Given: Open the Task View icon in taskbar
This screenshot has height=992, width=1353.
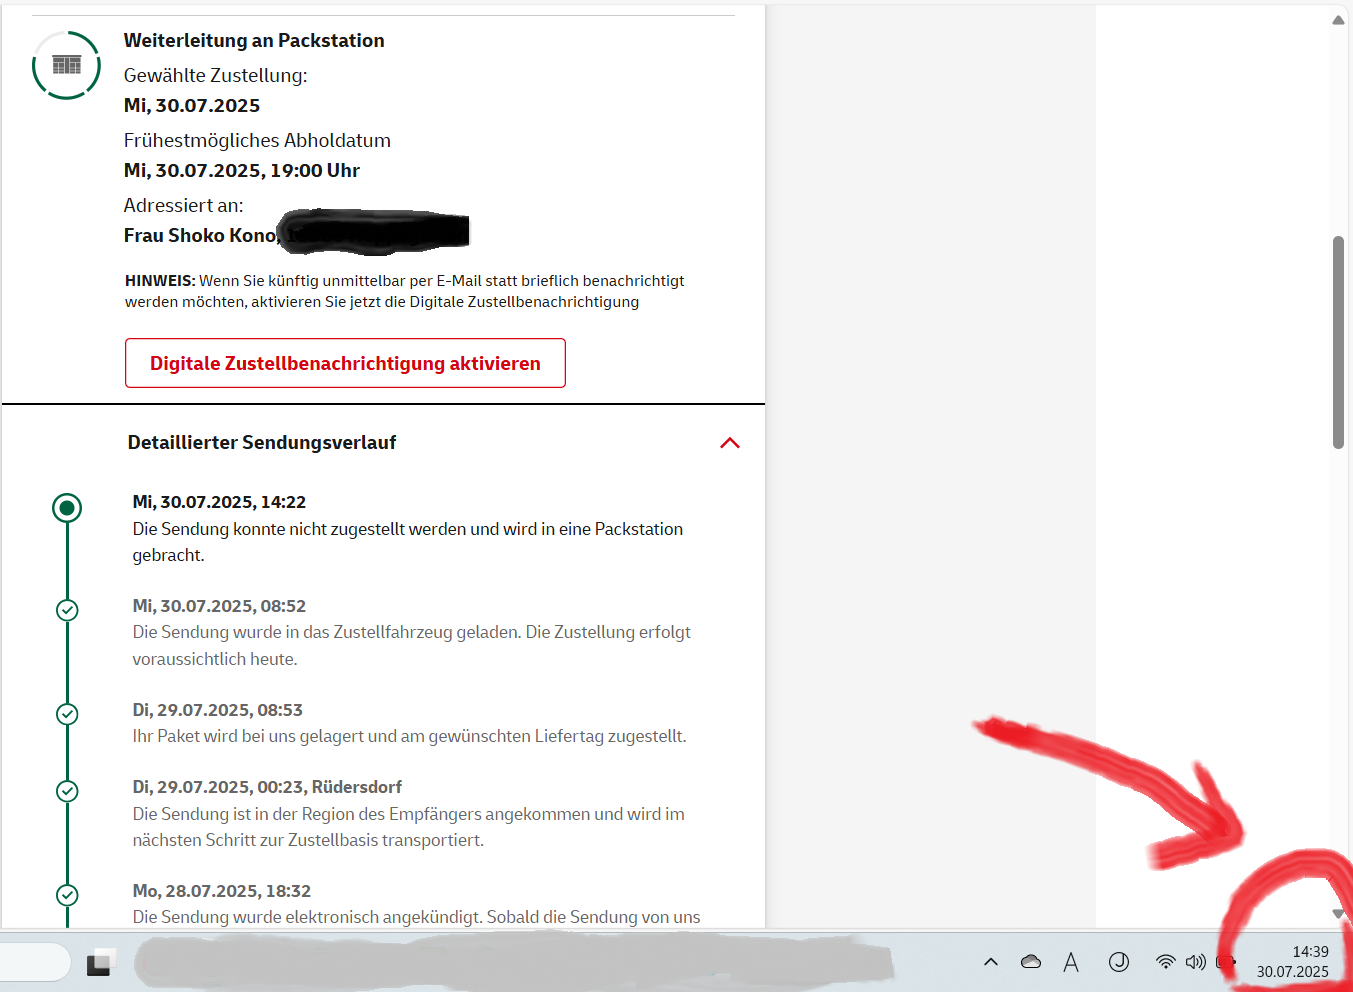Looking at the screenshot, I should 100,962.
